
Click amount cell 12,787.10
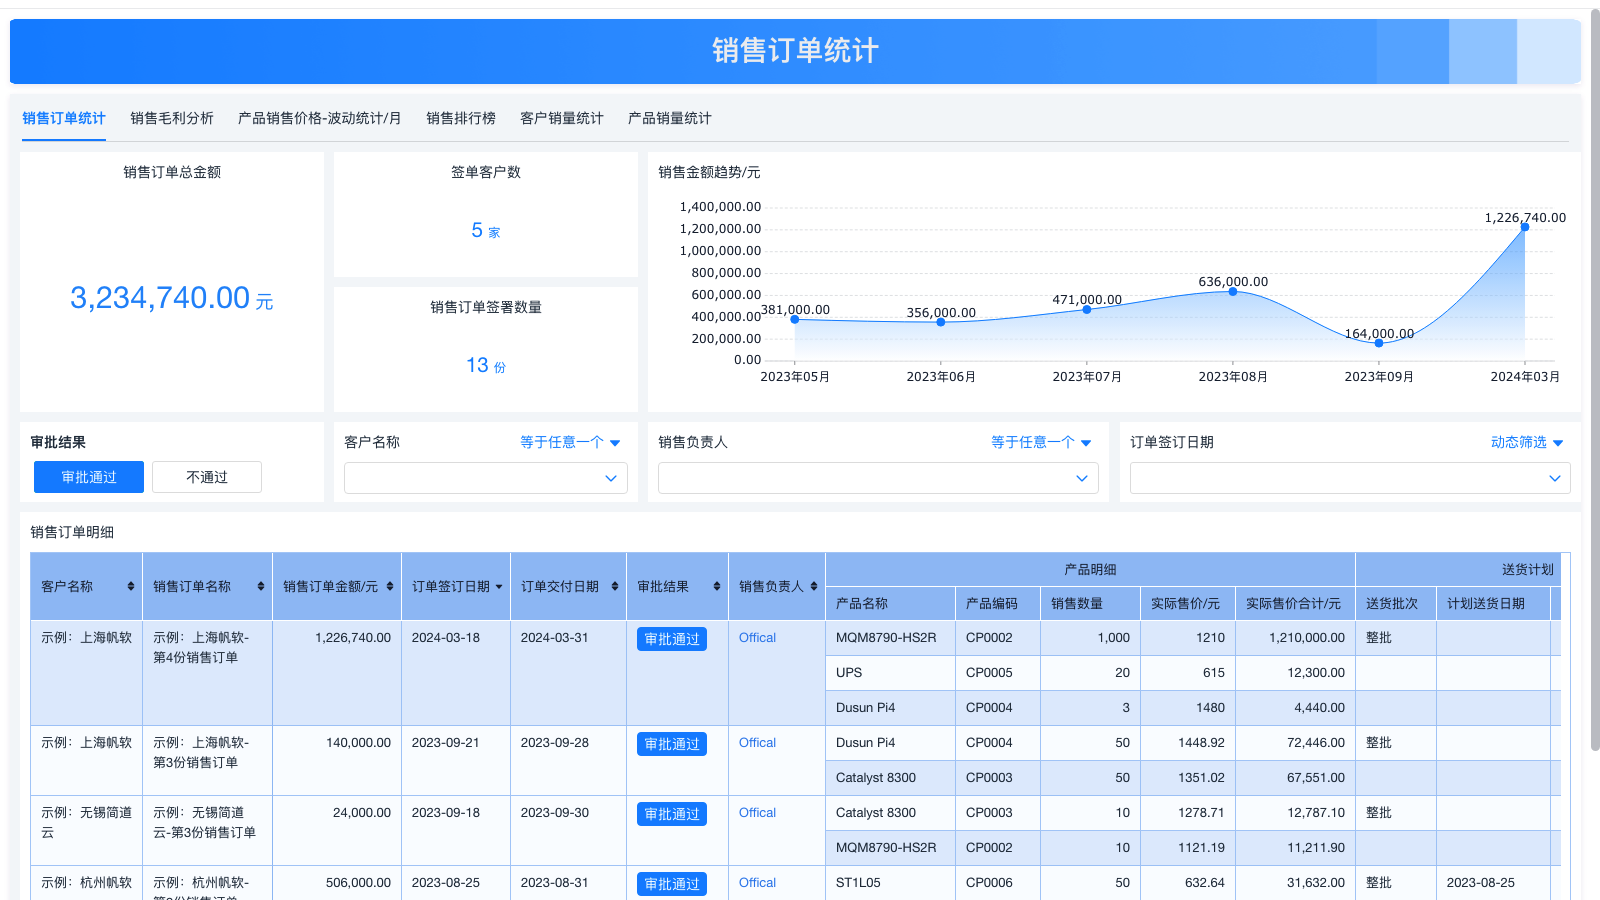[x=1295, y=813]
